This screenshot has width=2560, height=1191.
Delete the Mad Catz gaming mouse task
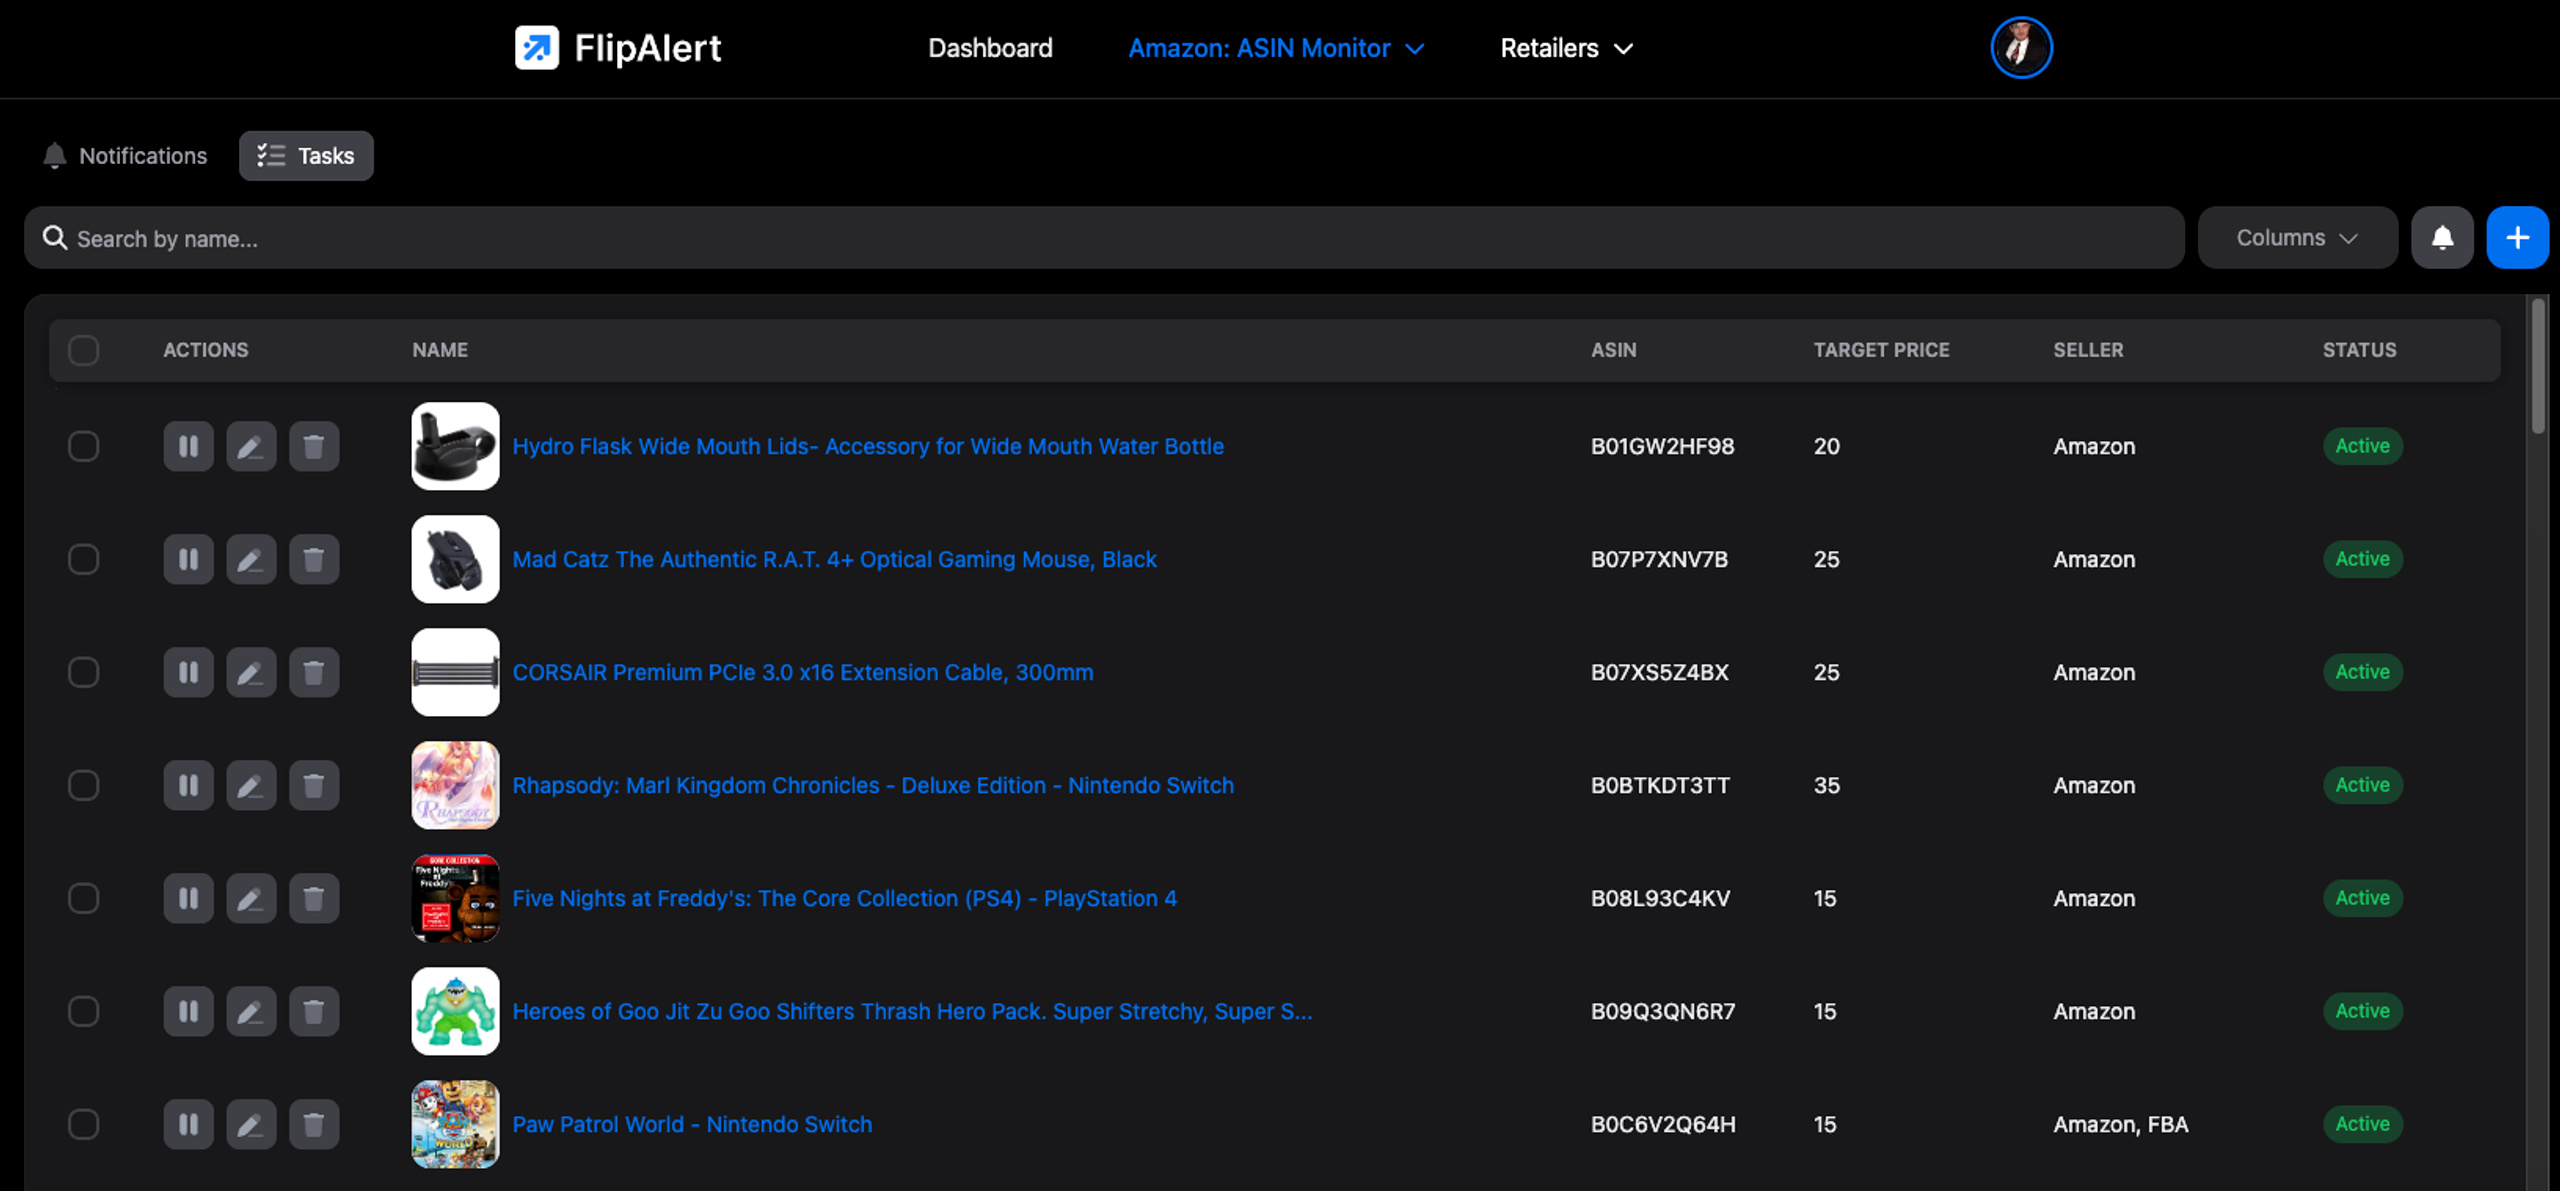(x=314, y=559)
